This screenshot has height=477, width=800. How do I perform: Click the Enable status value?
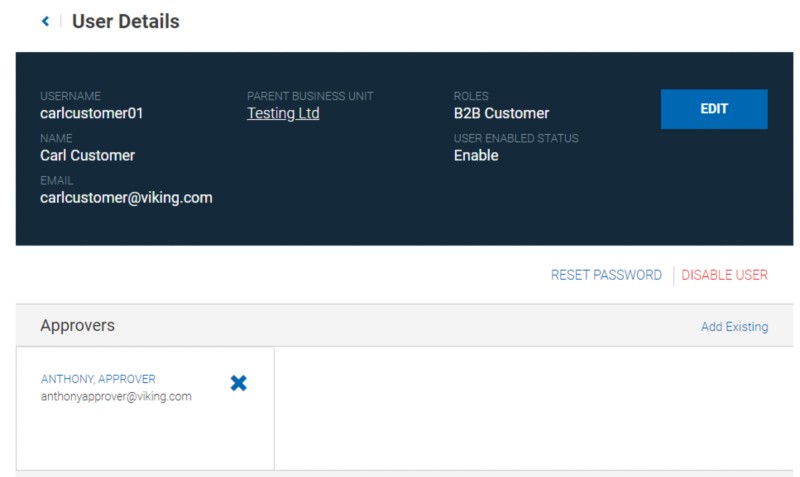click(x=476, y=155)
